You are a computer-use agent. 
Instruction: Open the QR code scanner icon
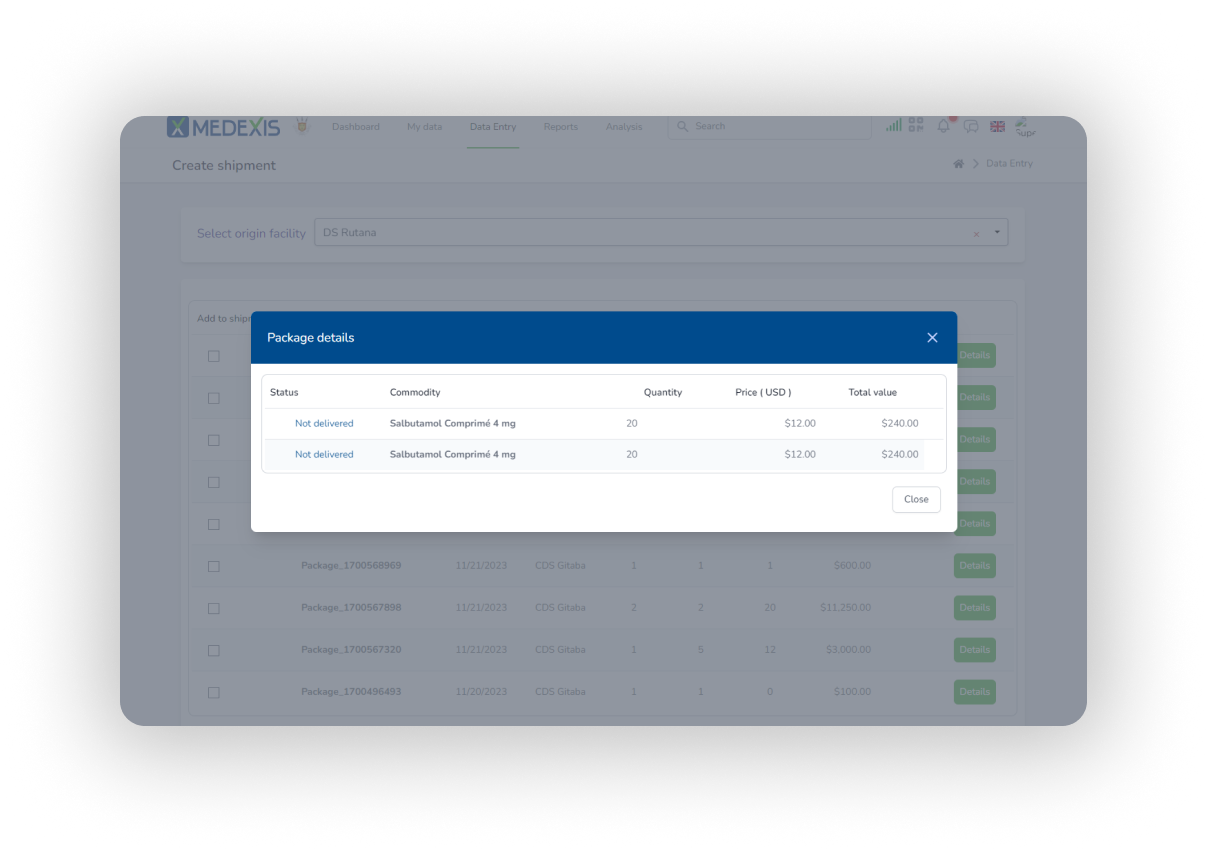(x=916, y=126)
